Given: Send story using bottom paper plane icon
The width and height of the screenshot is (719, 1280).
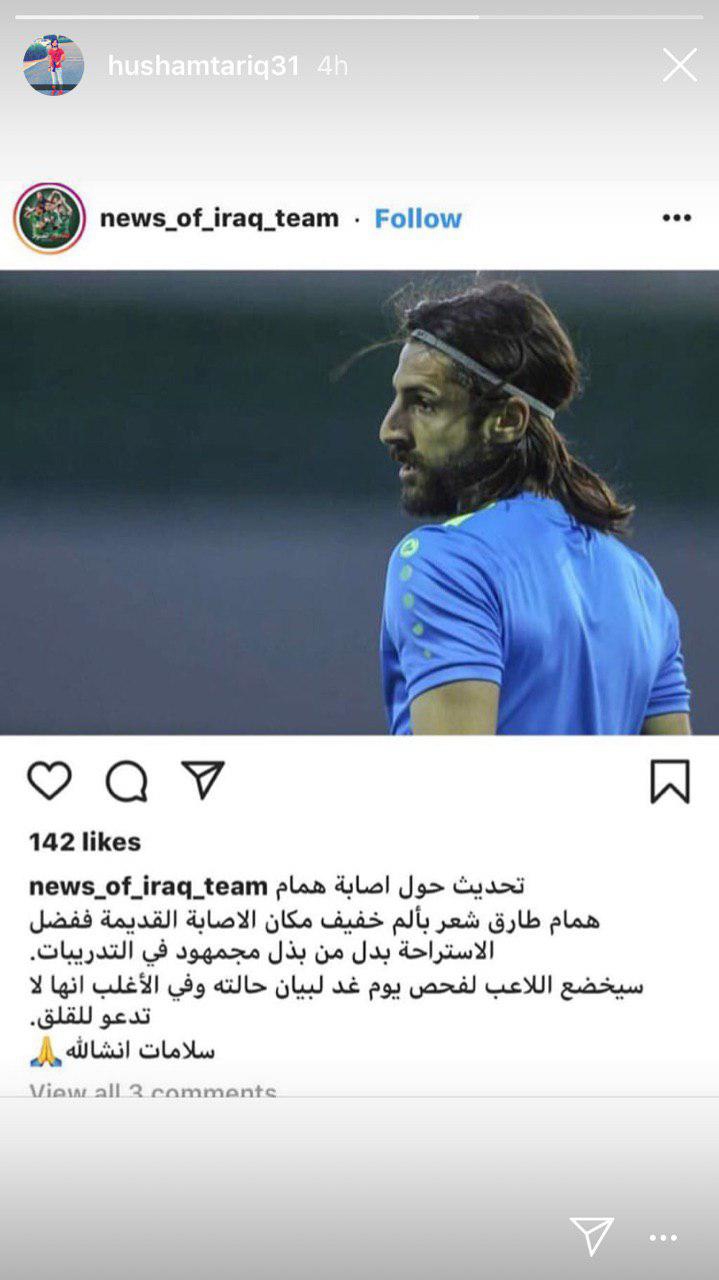Looking at the screenshot, I should 591,1236.
